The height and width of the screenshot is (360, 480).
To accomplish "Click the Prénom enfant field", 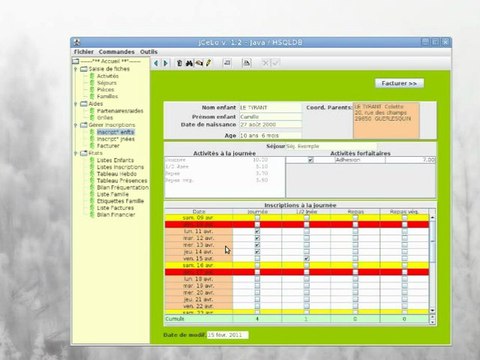I will (x=270, y=117).
